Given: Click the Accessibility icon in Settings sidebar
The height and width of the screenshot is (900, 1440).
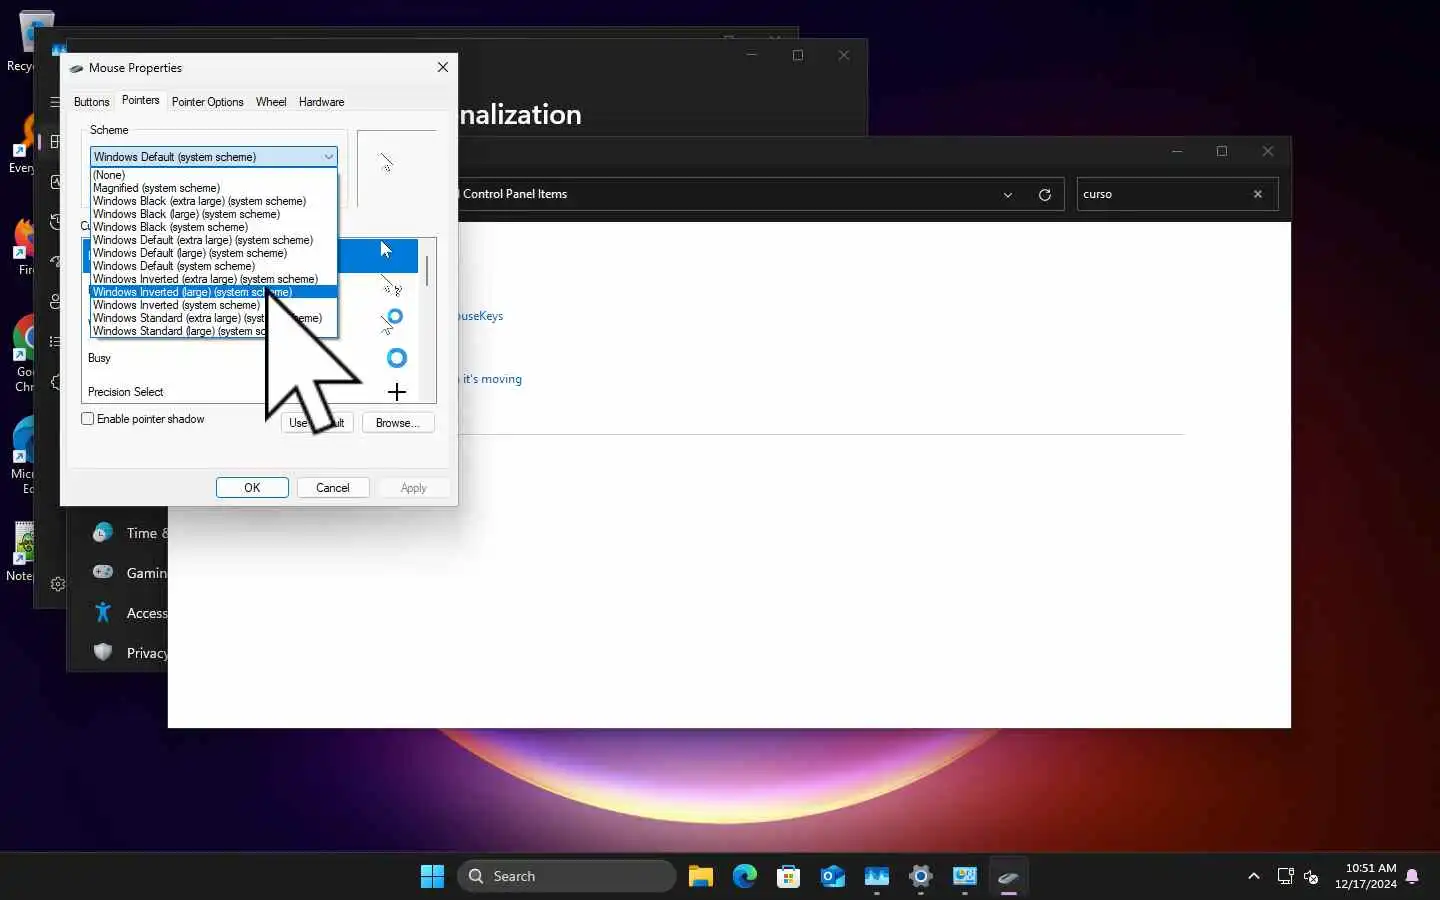Looking at the screenshot, I should point(102,612).
